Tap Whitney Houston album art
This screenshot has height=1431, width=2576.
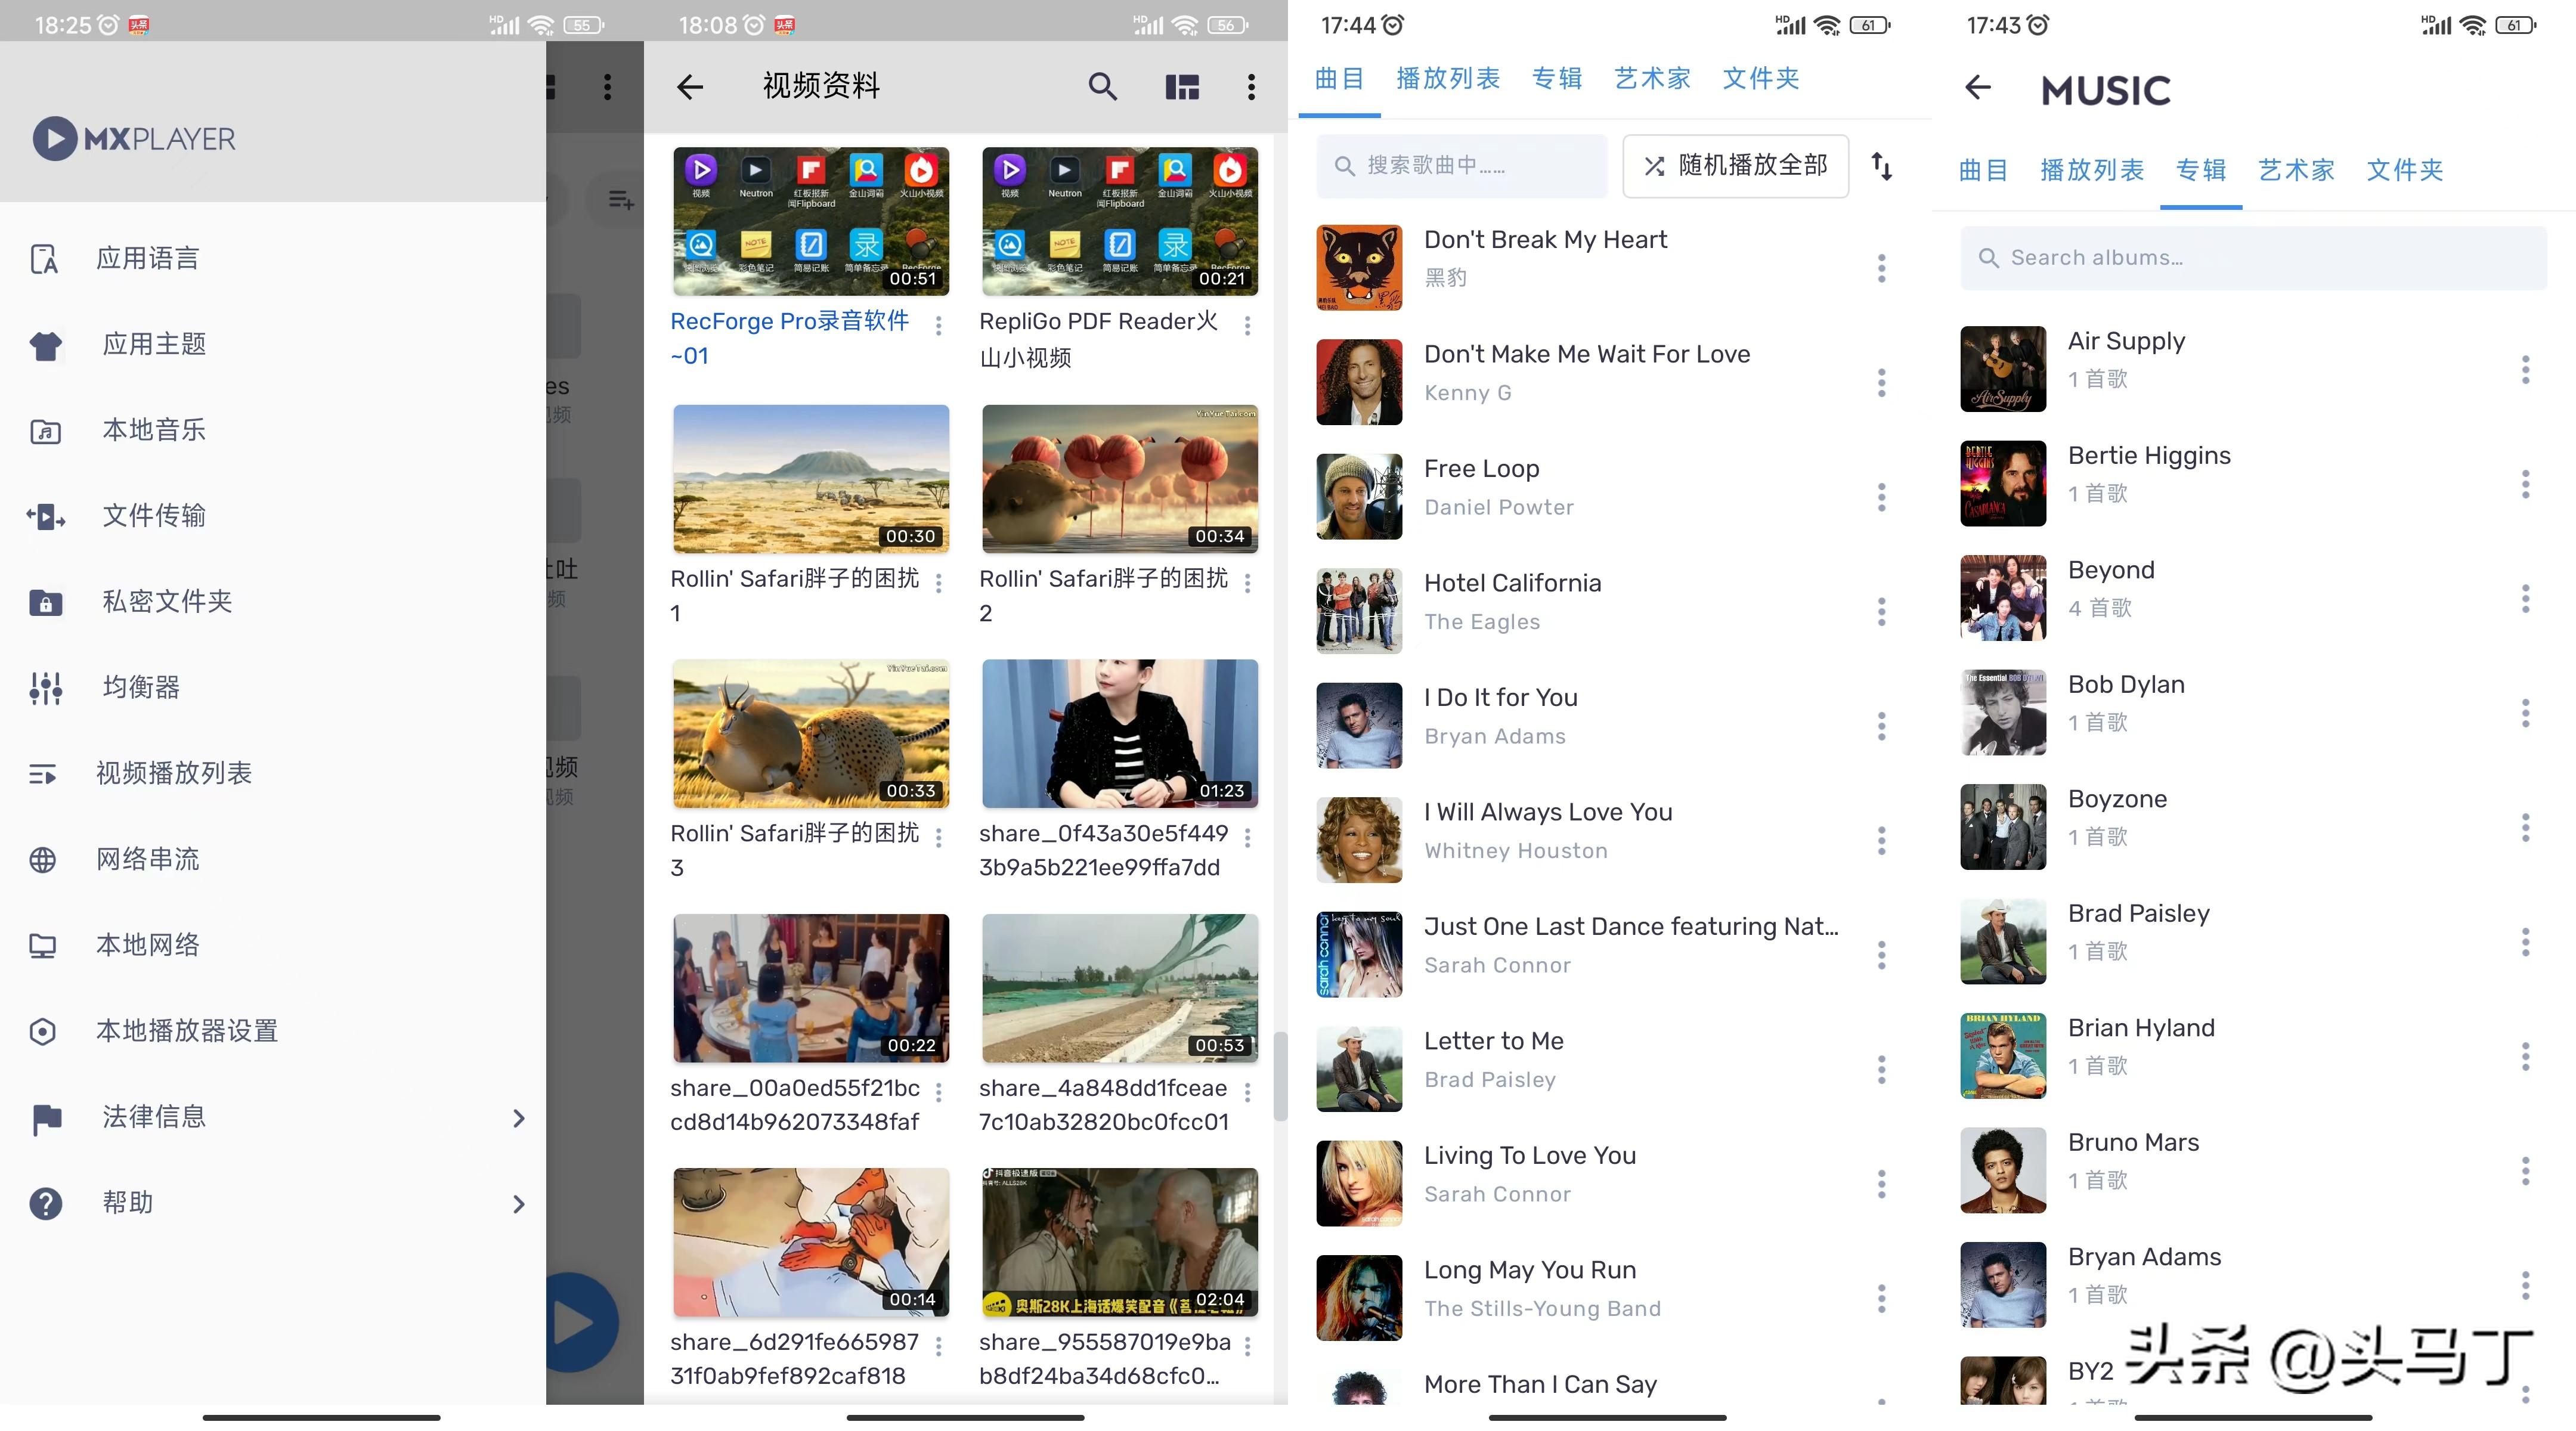coord(1359,840)
